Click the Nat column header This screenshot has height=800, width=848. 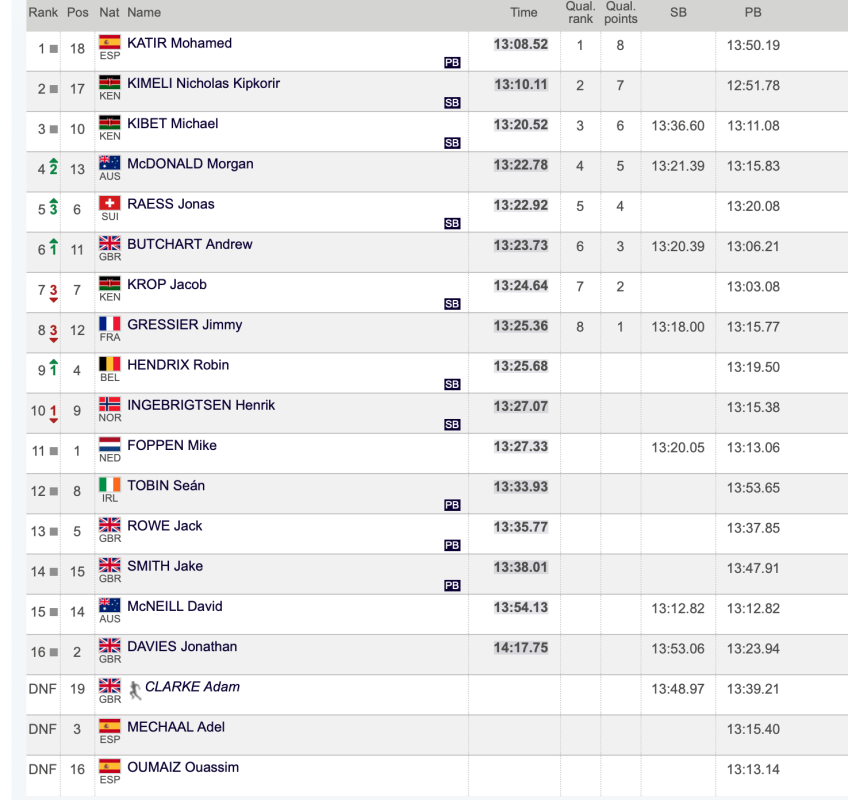pos(109,12)
